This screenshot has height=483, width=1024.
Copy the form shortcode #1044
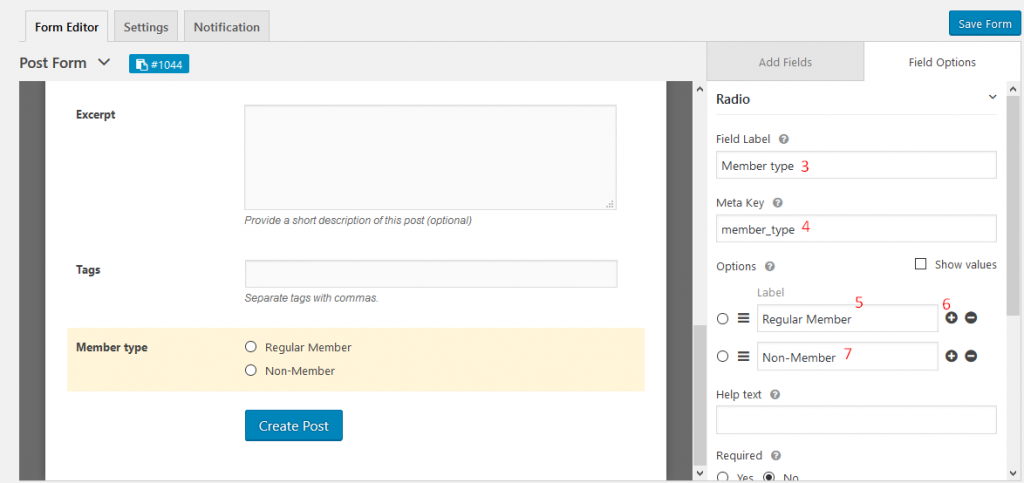[159, 64]
